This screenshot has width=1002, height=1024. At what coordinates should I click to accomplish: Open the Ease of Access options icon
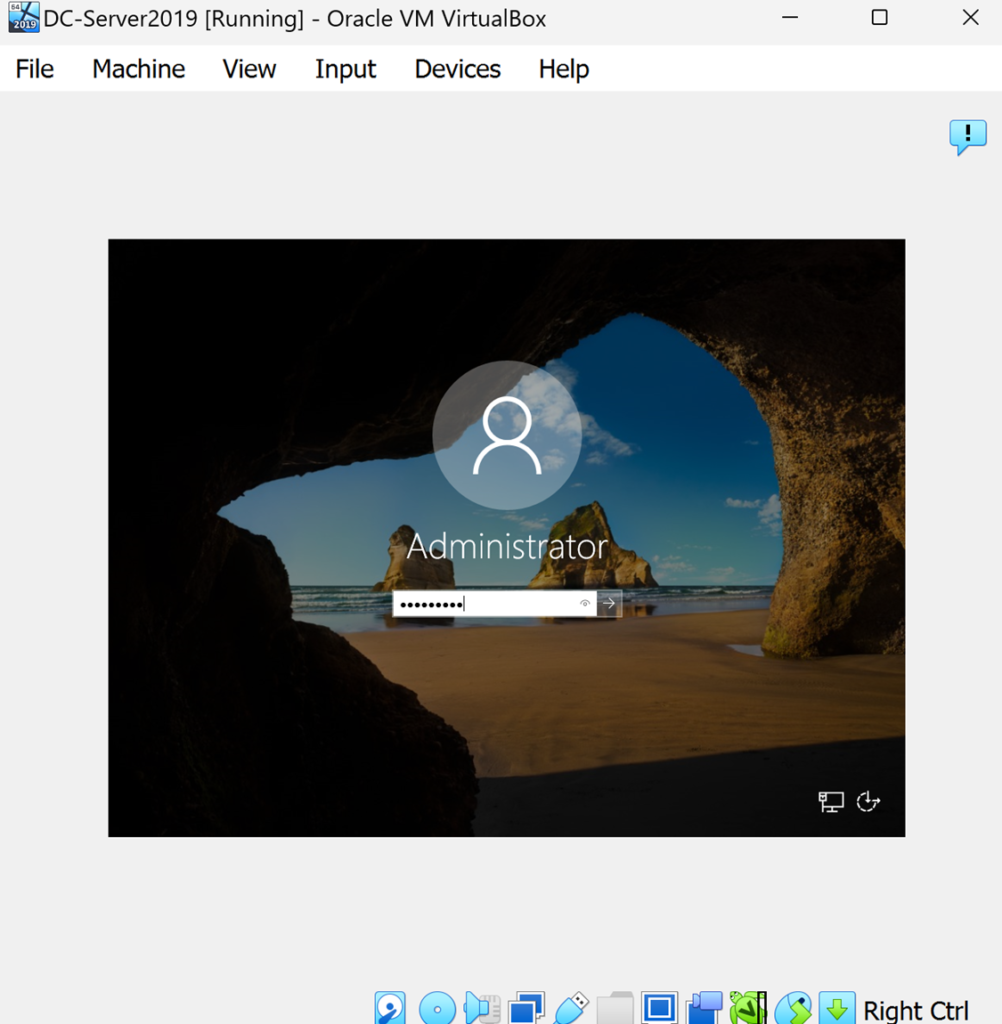click(868, 801)
